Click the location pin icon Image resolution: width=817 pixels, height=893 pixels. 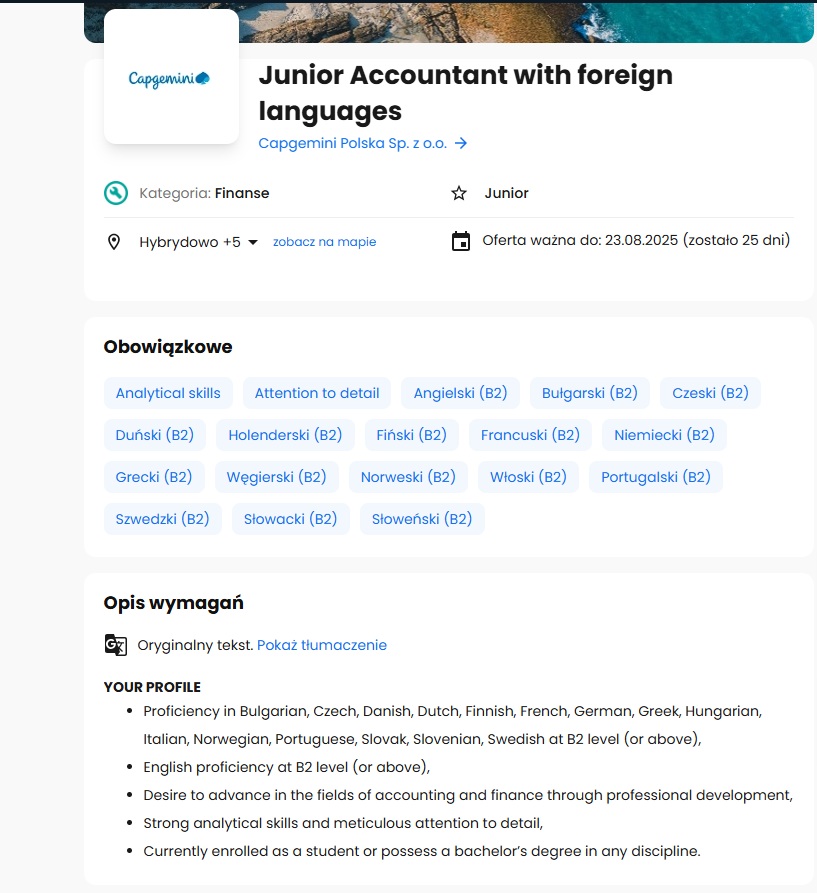coord(114,242)
